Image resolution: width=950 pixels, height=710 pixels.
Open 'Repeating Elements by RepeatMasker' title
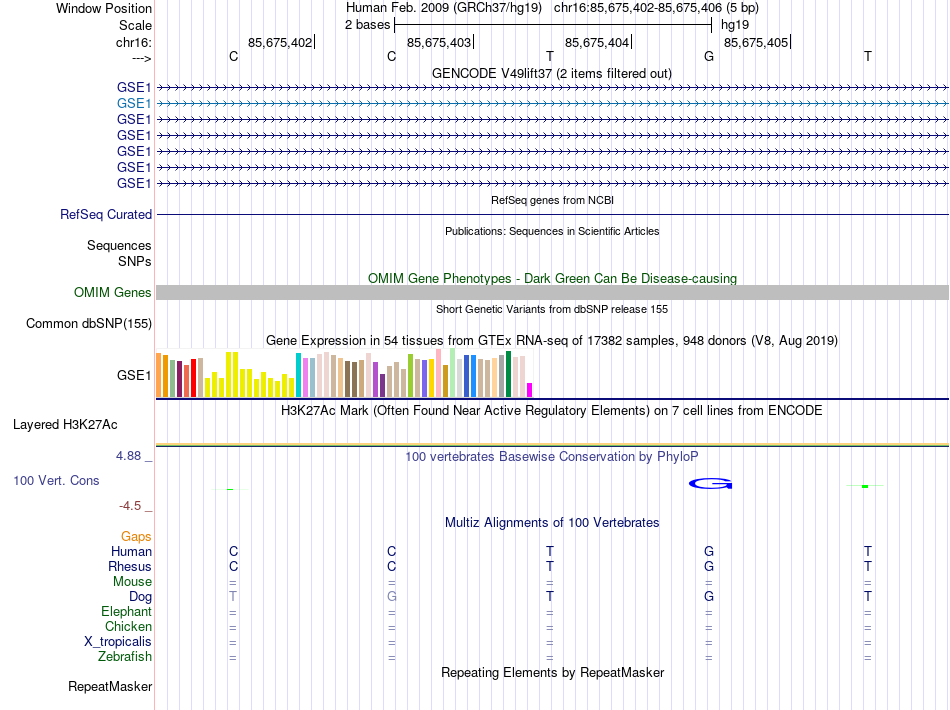coord(552,672)
